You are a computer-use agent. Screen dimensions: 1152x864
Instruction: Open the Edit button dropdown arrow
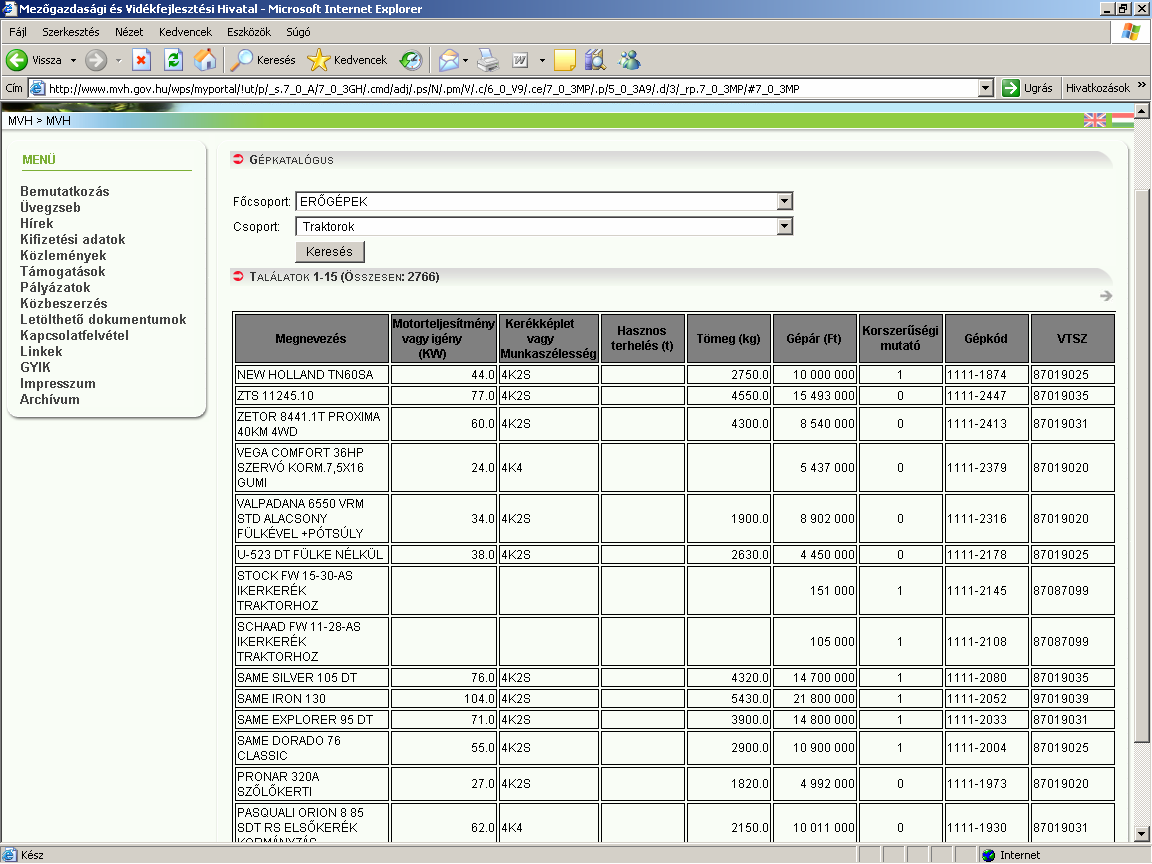542,60
